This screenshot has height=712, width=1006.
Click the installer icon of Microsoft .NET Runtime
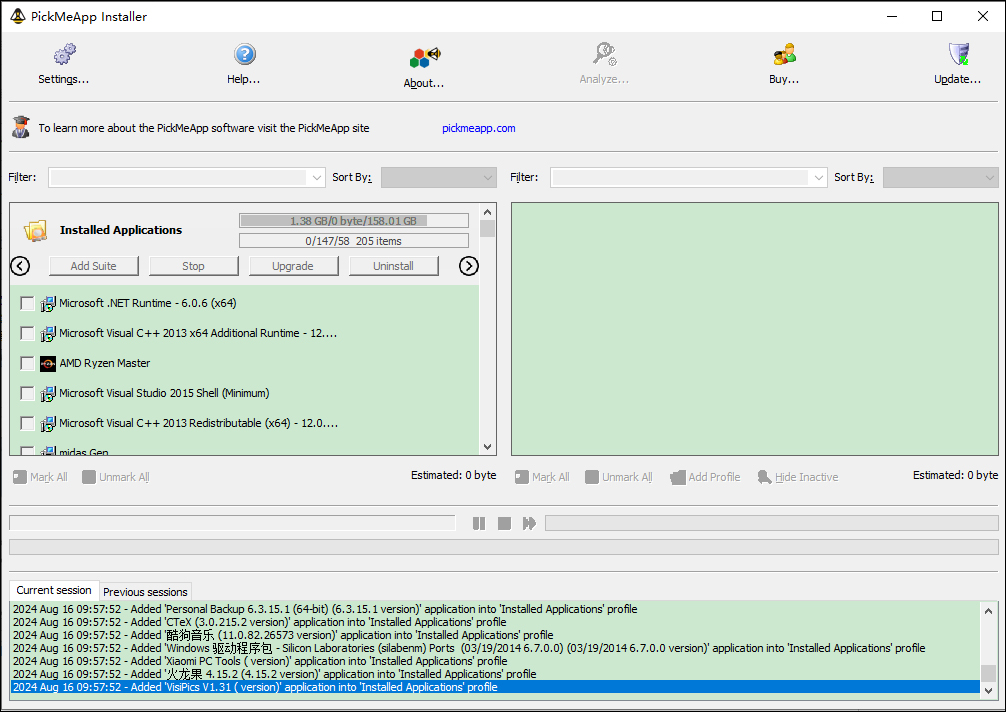coord(48,303)
